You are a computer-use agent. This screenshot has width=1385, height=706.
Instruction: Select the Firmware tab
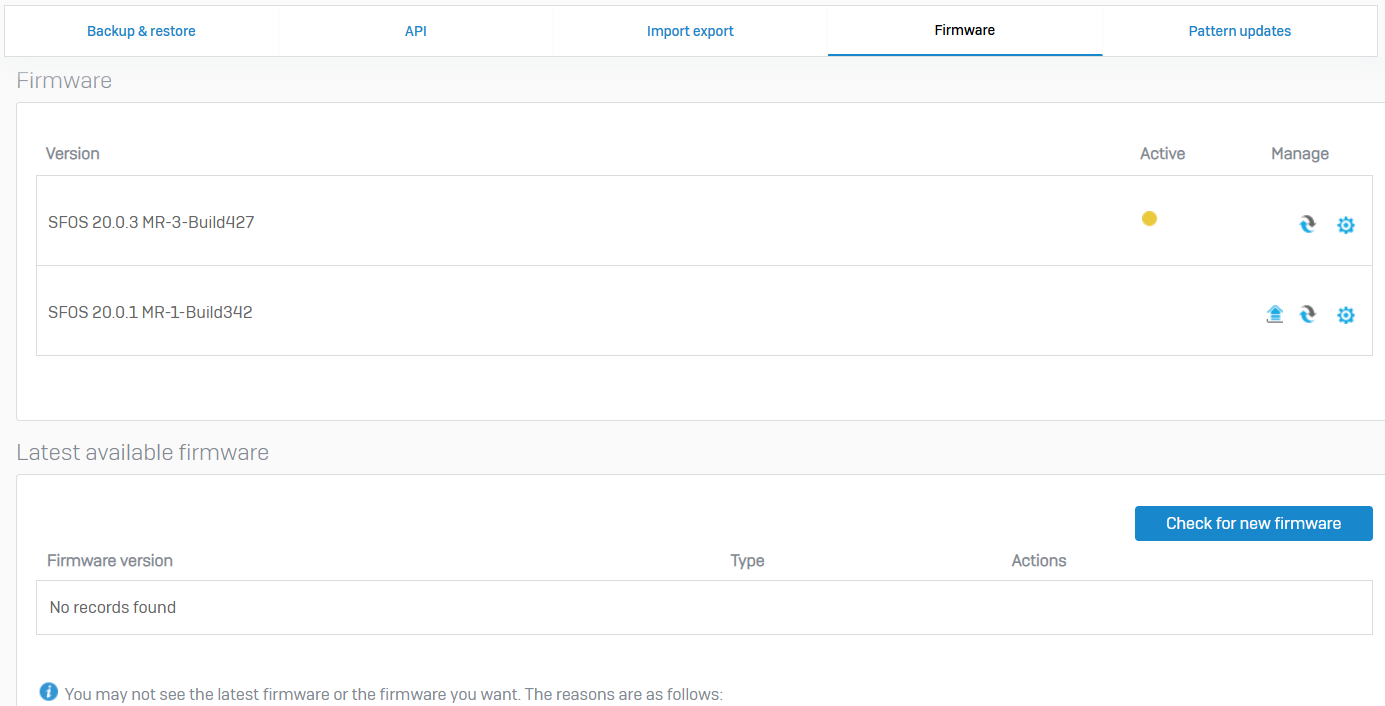point(964,30)
